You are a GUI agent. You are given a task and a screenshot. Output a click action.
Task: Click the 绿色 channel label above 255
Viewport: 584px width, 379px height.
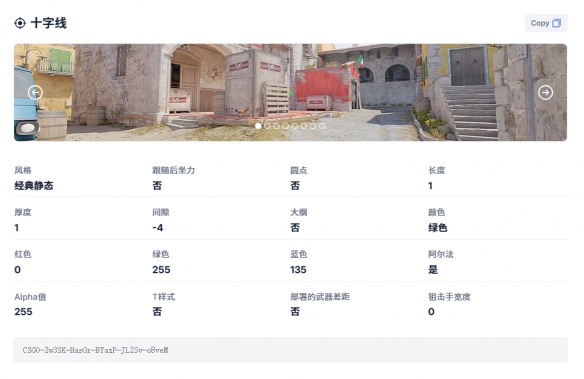point(161,254)
